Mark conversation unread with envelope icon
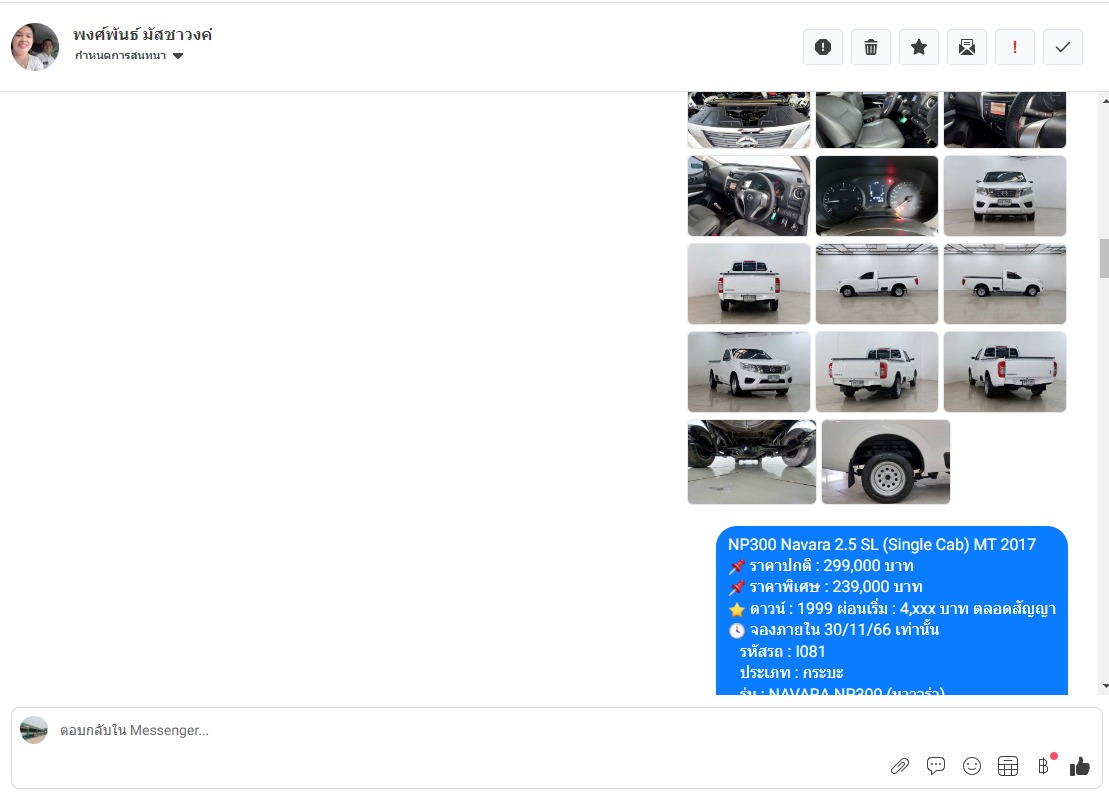Viewport: 1109px width, 794px height. (x=967, y=47)
